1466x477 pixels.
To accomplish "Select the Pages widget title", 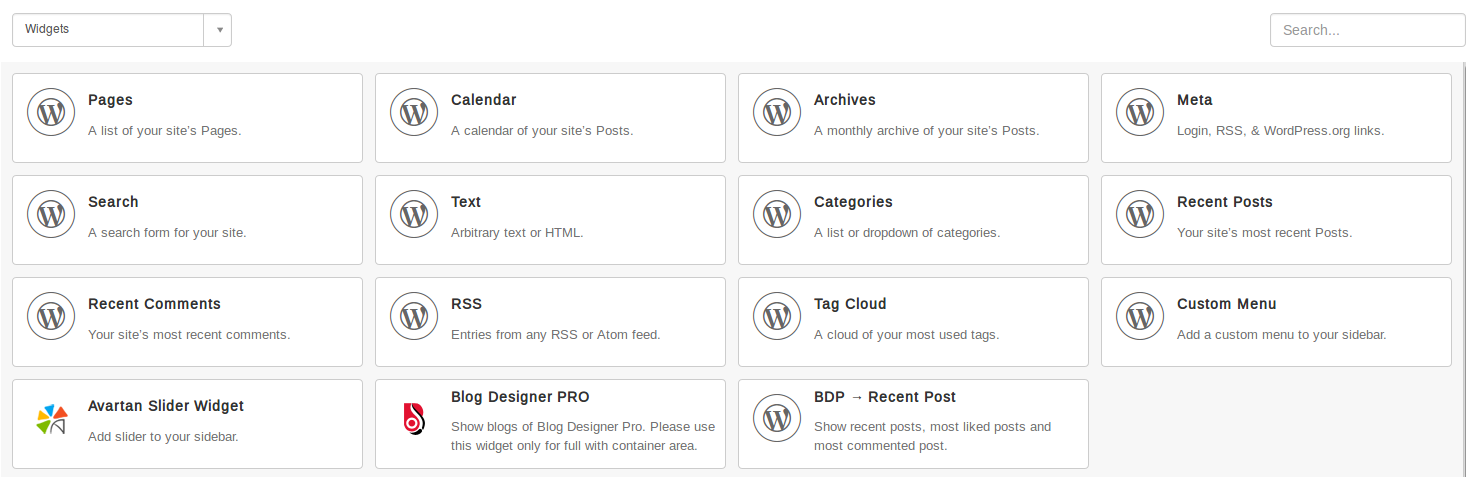I will (x=110, y=100).
